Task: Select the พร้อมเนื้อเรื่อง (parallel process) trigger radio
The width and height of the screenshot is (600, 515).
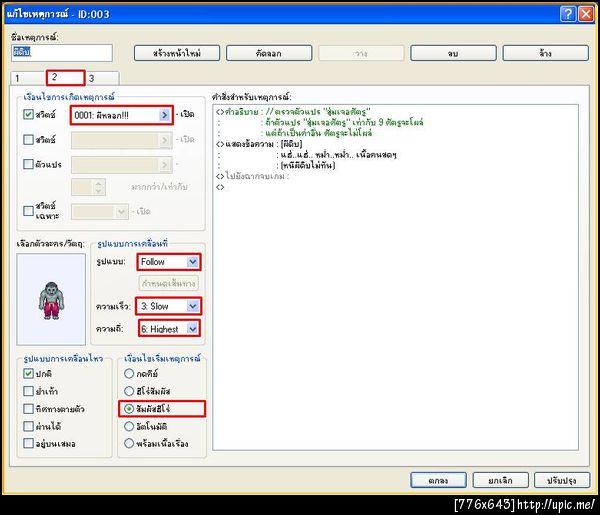Action: coord(129,443)
